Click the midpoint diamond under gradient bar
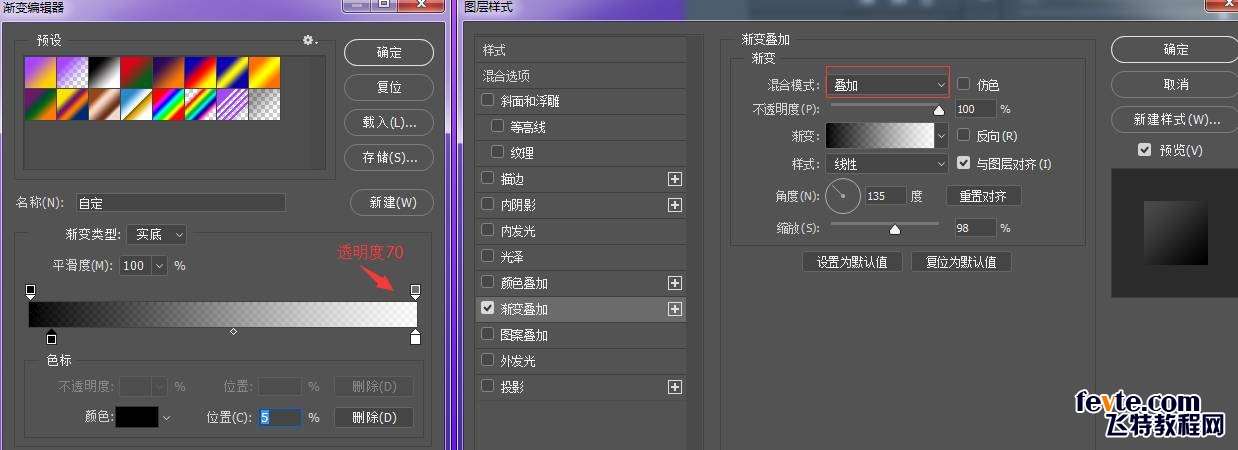 click(x=233, y=331)
